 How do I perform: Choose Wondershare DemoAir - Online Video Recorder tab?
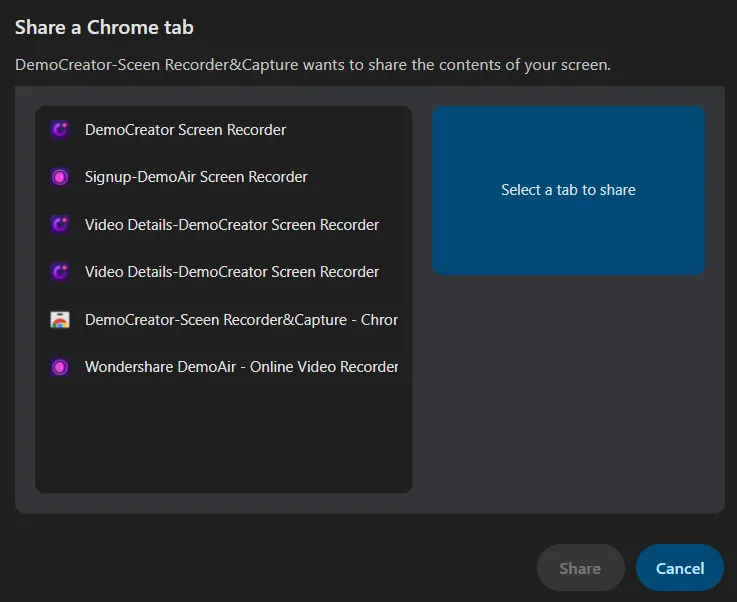point(223,367)
